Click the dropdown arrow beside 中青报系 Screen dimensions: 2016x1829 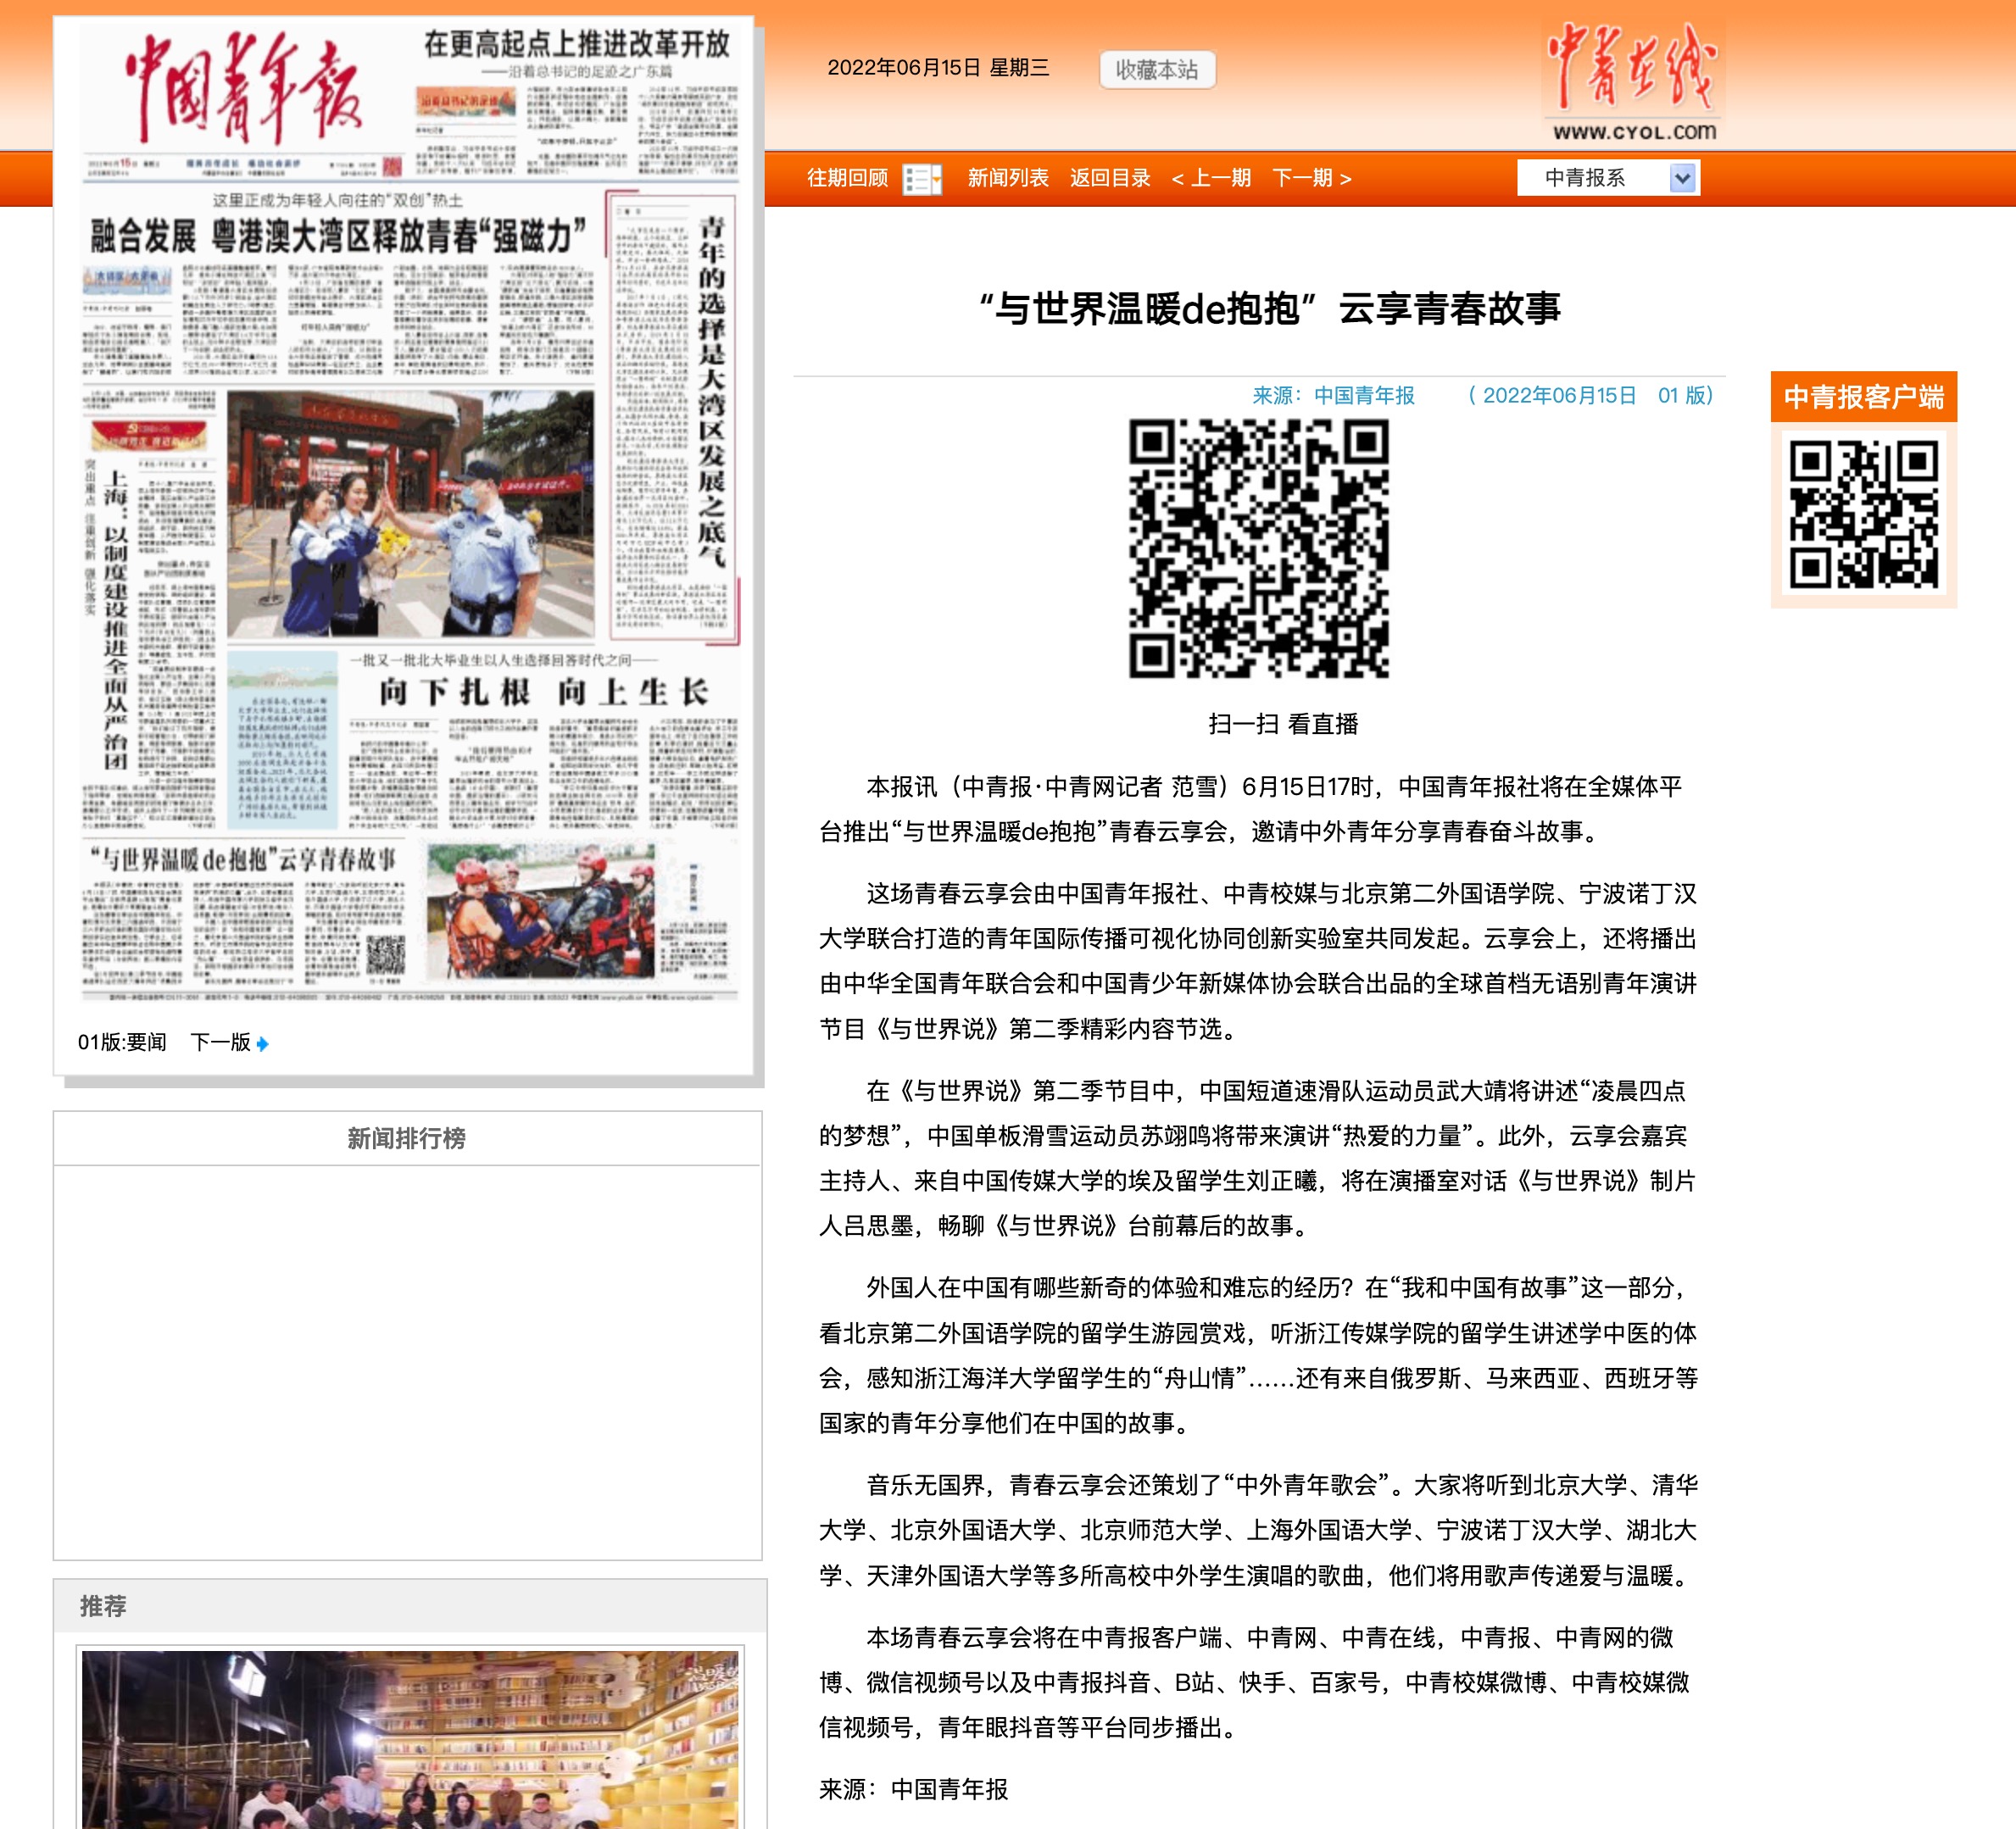pos(1682,179)
